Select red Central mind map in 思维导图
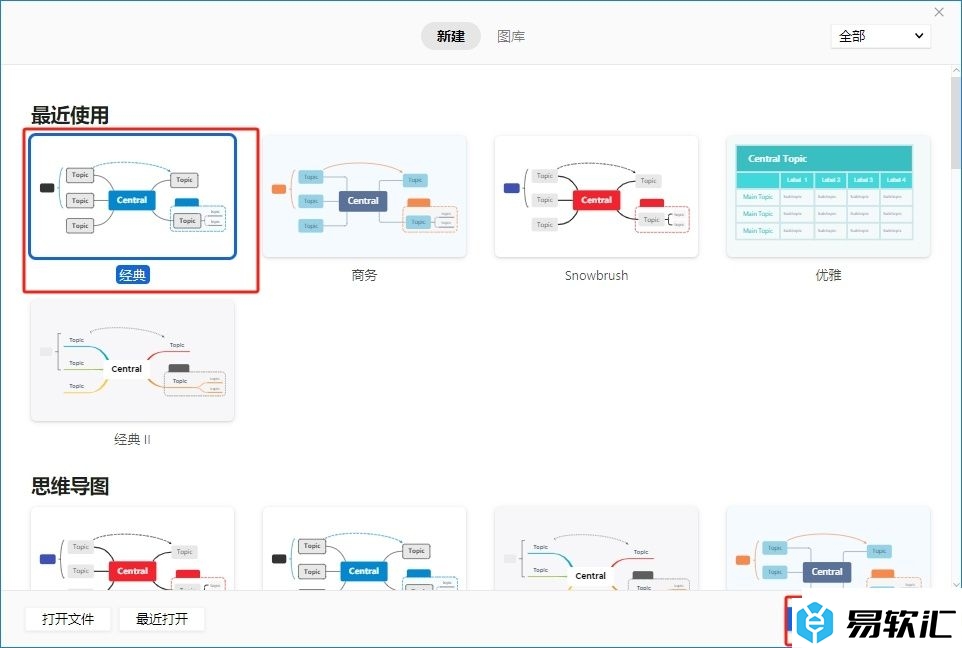Viewport: 962px width, 648px height. [x=132, y=549]
